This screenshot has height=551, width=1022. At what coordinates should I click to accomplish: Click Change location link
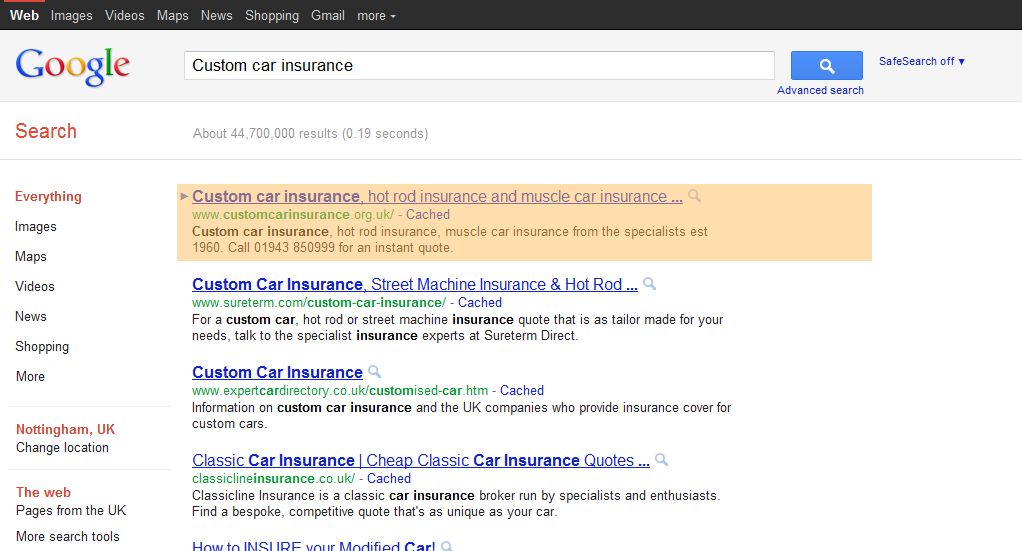coord(63,447)
